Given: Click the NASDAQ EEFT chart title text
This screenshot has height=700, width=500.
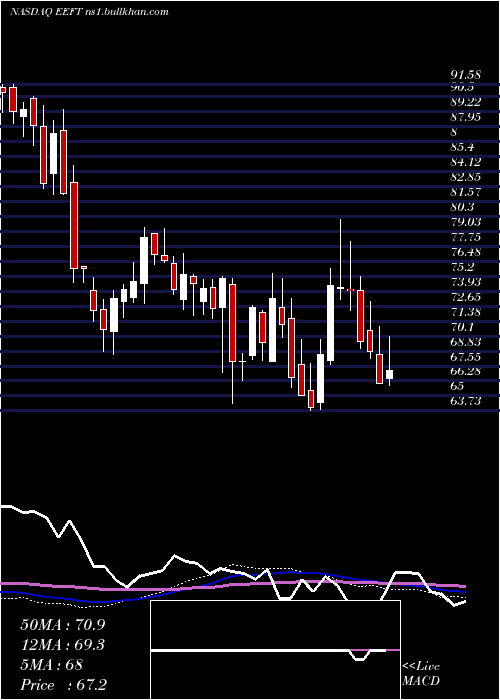Looking at the screenshot, I should [x=89, y=12].
